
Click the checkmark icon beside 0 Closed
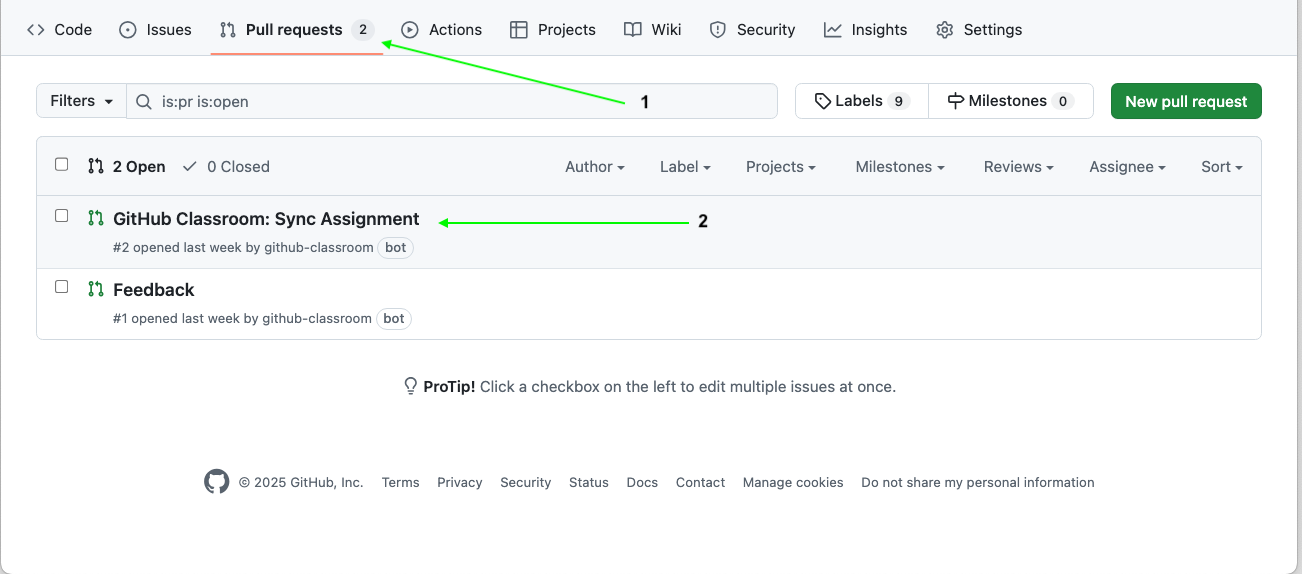[x=190, y=166]
